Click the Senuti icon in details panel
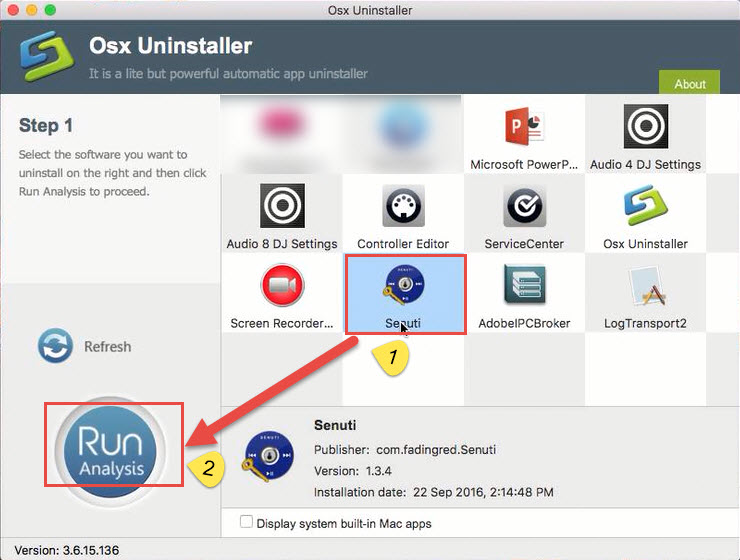Screen dimensions: 740x560 click(x=269, y=464)
